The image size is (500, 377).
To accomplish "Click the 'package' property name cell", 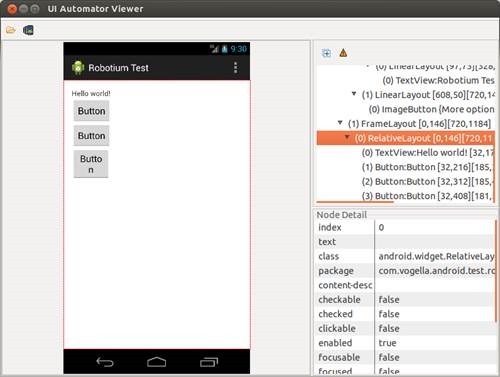I will (344, 271).
